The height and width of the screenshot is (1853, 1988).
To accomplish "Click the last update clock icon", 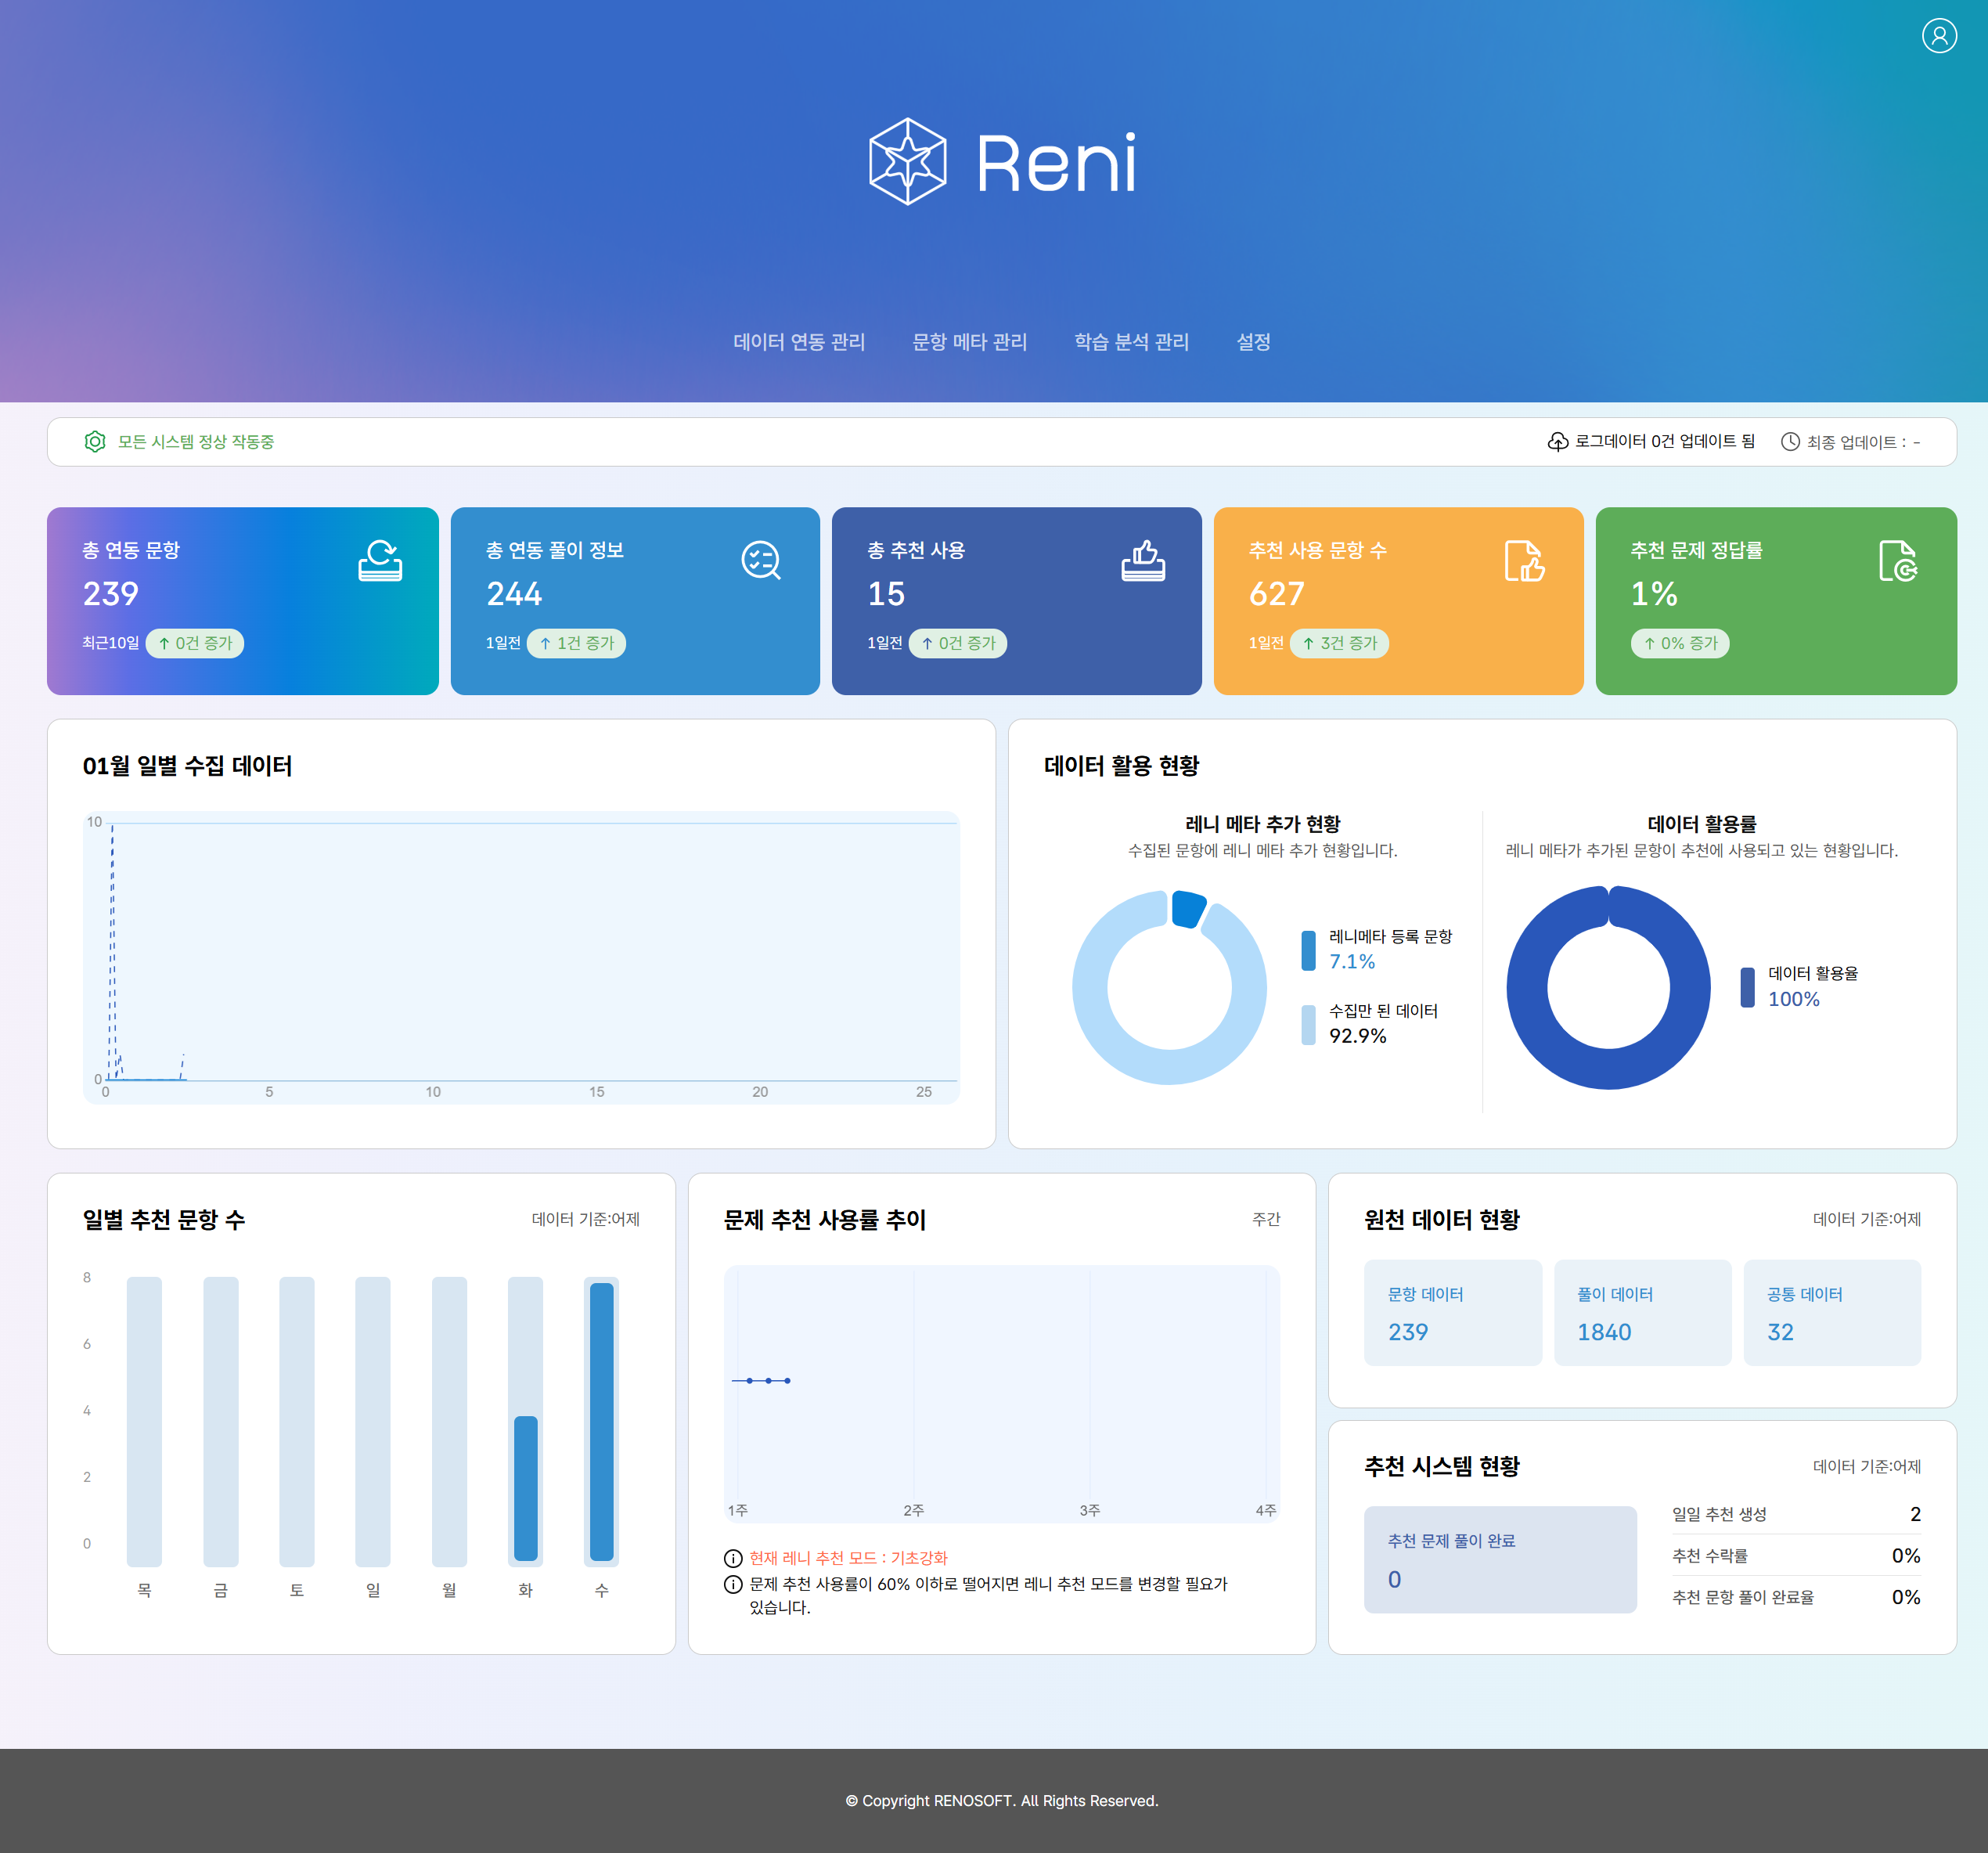I will [1790, 442].
